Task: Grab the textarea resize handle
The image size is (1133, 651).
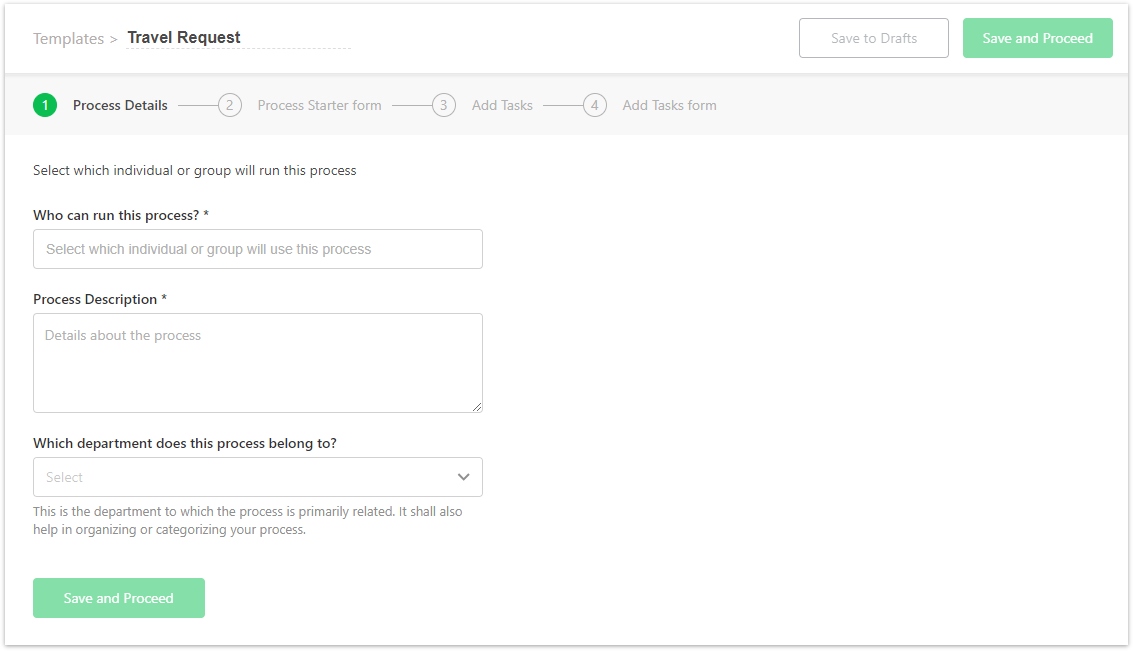Action: (477, 408)
